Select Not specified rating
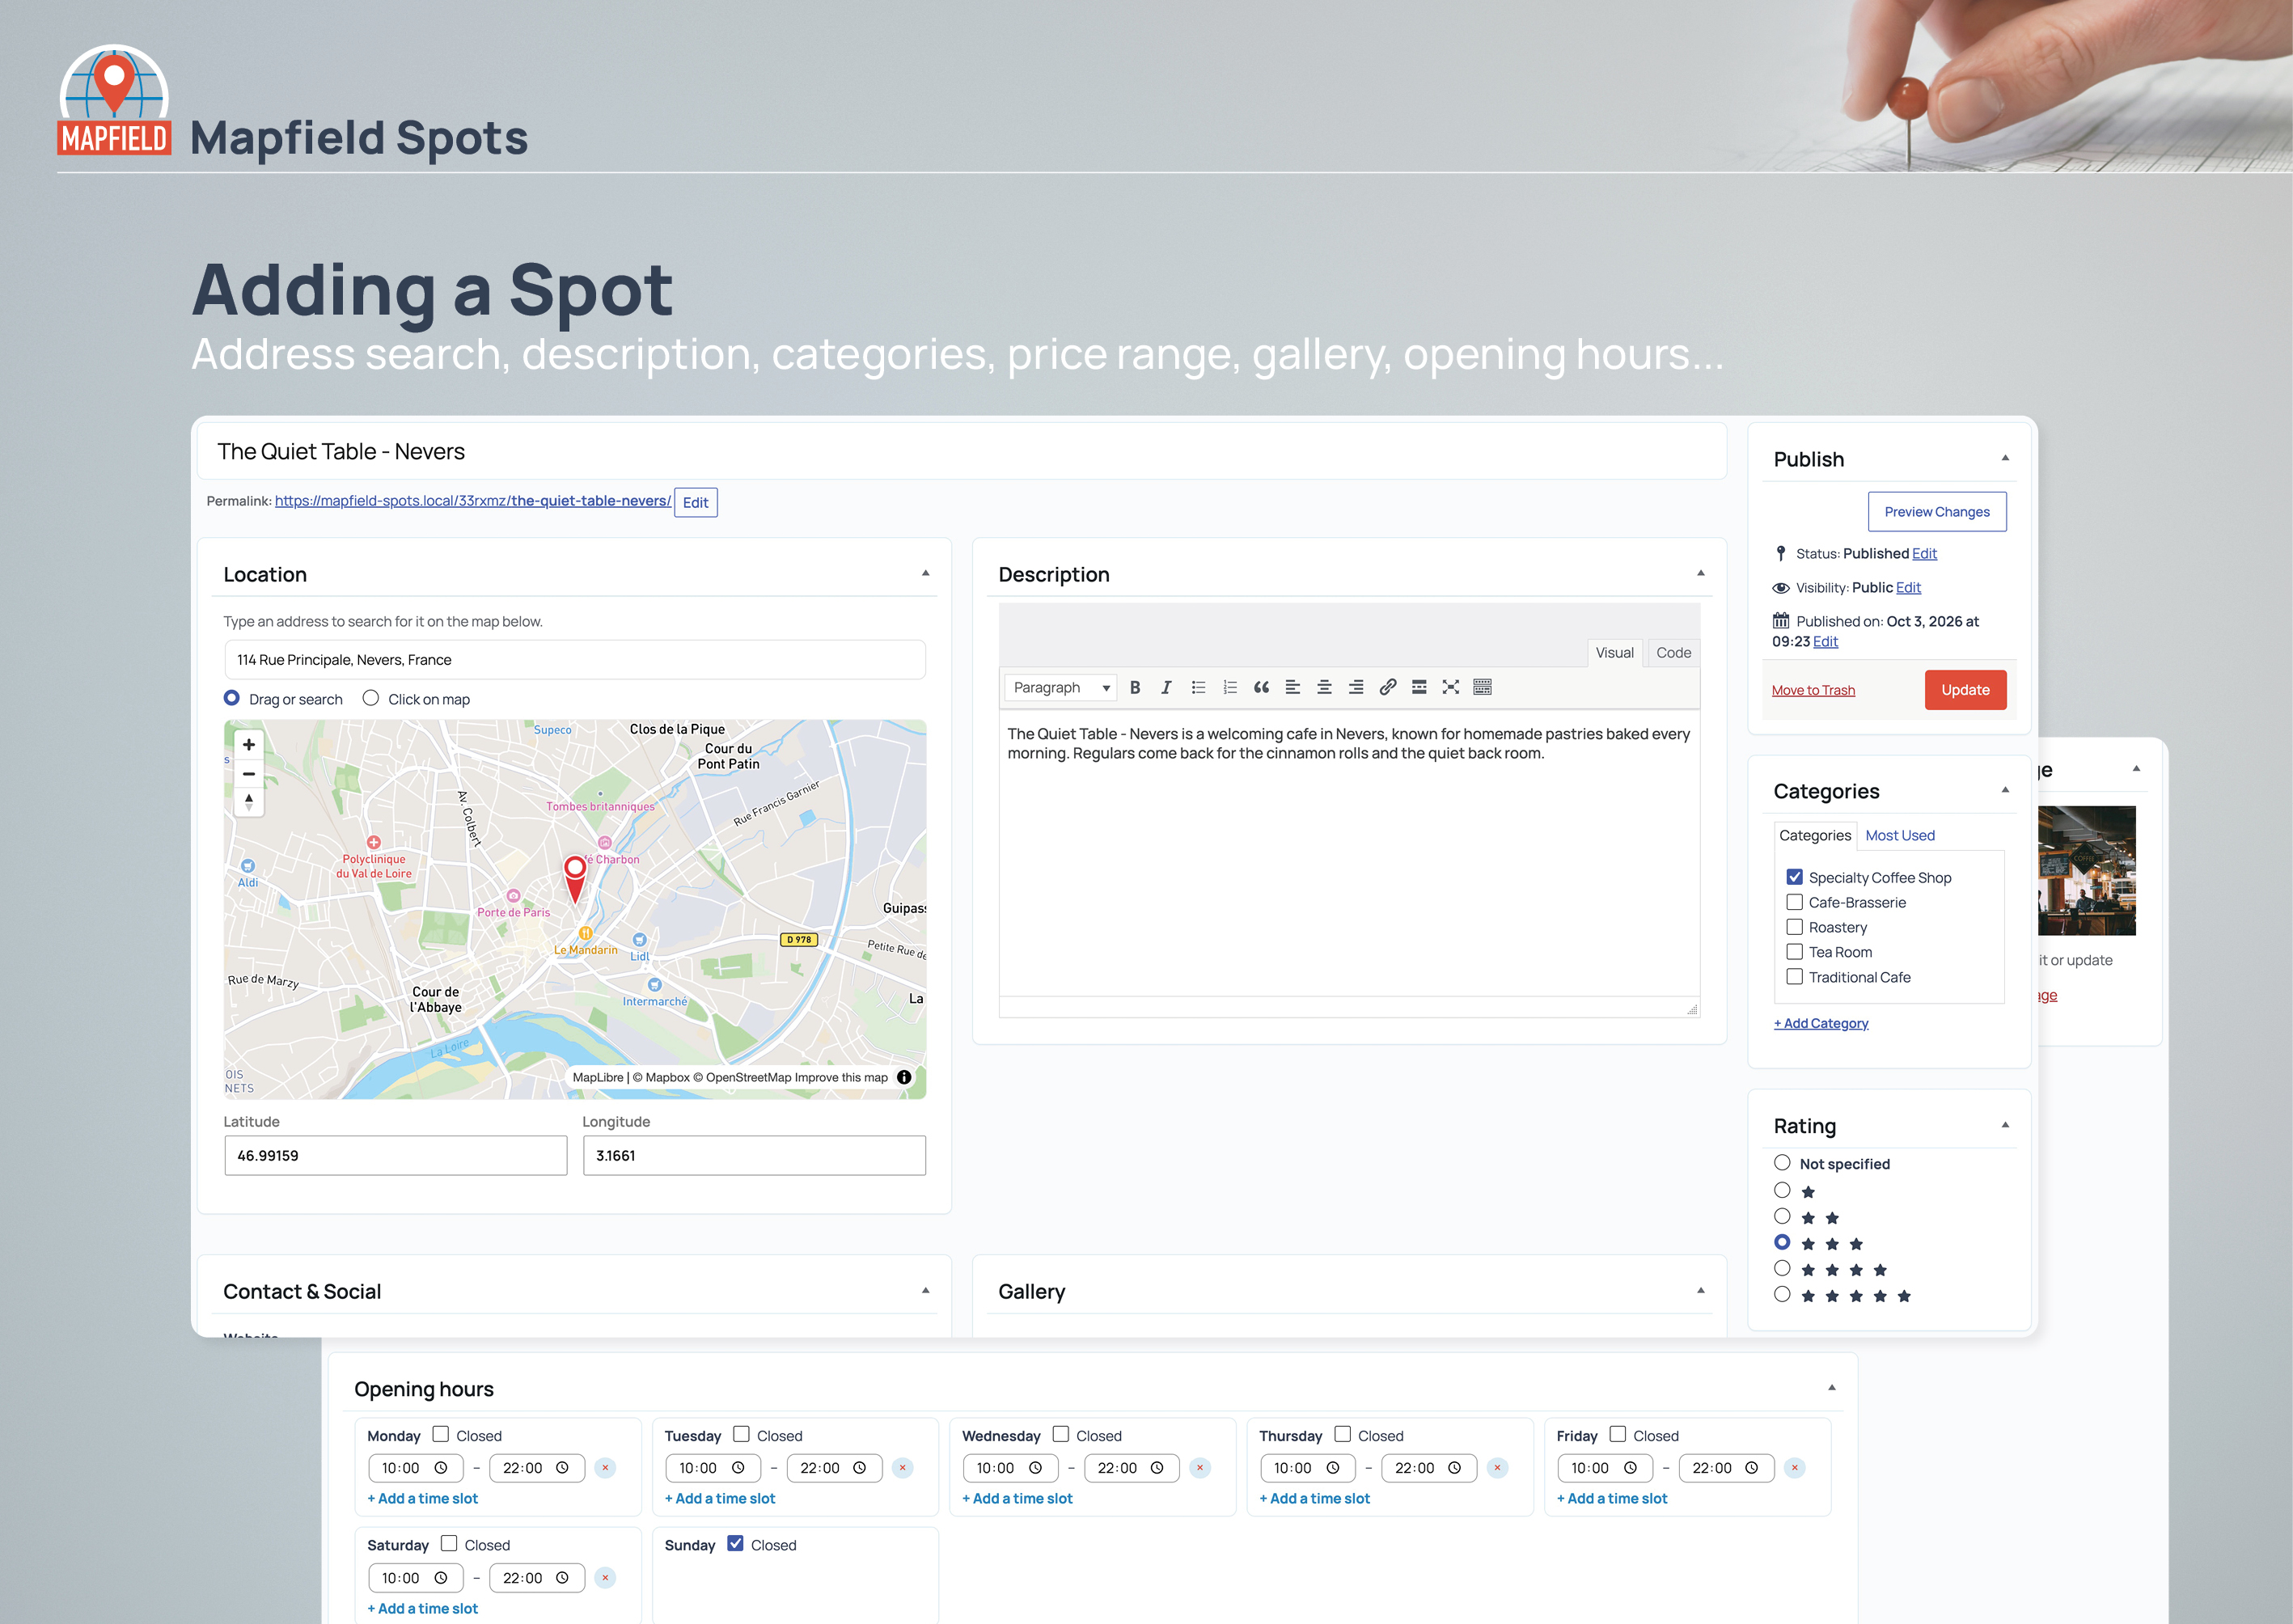Image resolution: width=2293 pixels, height=1624 pixels. pos(1782,1162)
